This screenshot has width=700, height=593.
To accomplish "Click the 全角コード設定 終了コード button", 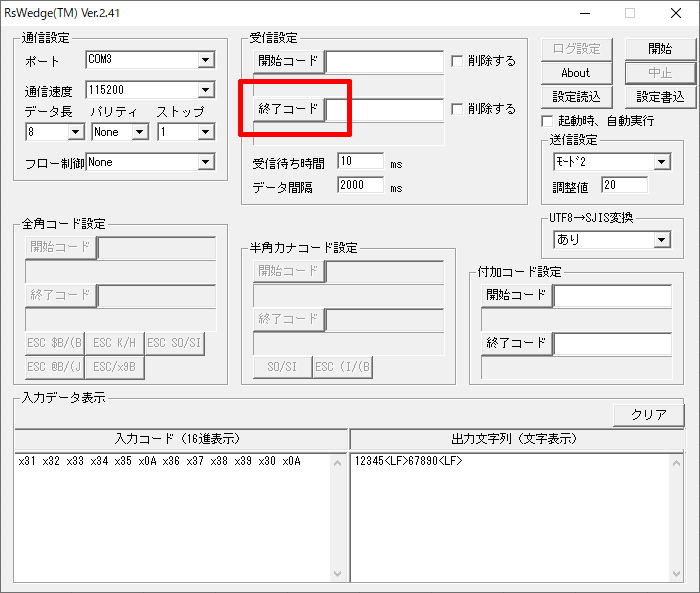I will [x=61, y=295].
